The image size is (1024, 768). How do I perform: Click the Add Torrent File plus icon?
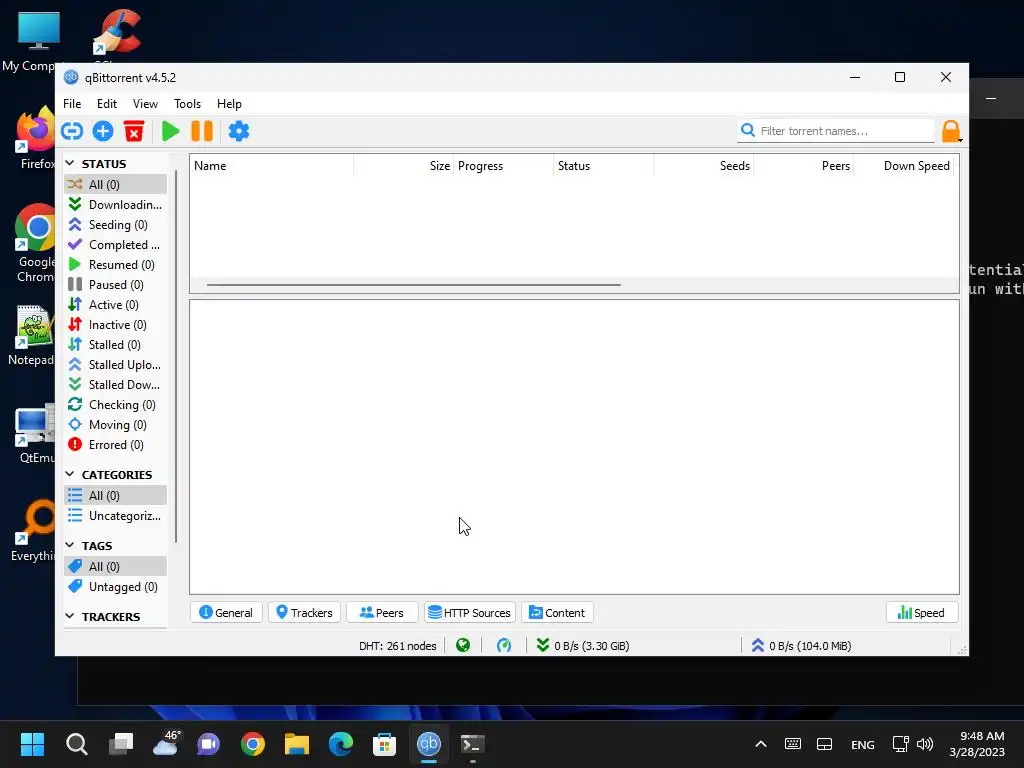coord(103,131)
